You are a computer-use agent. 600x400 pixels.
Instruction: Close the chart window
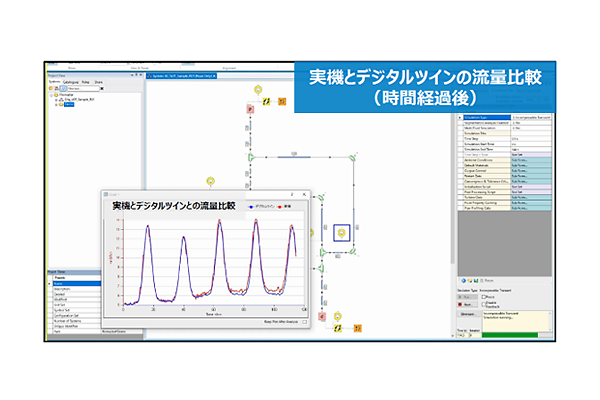(304, 194)
